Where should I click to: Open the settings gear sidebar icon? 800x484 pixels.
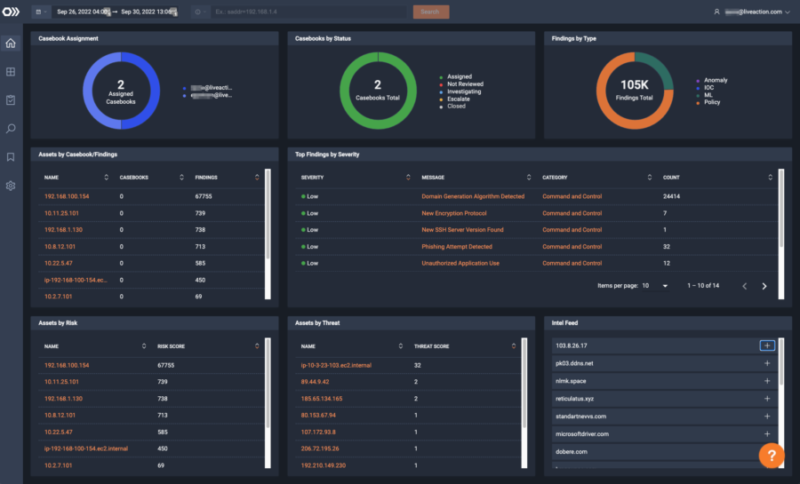point(11,186)
